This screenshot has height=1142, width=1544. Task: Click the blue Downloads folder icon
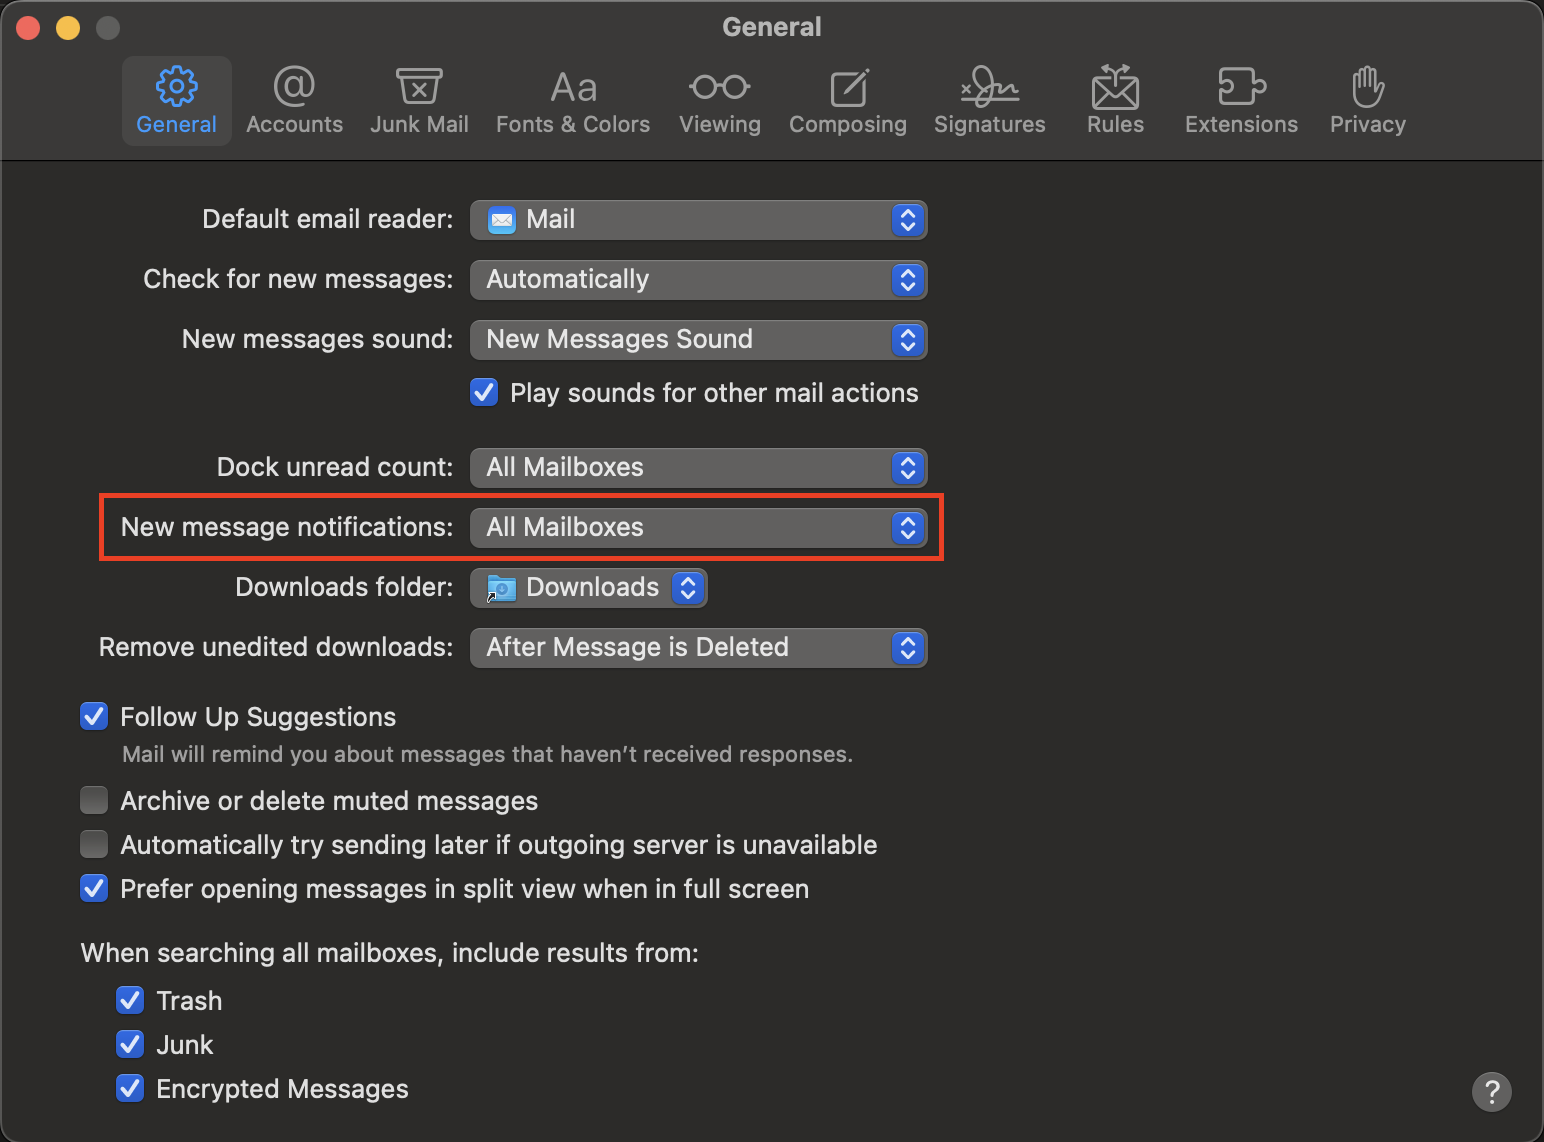[500, 587]
